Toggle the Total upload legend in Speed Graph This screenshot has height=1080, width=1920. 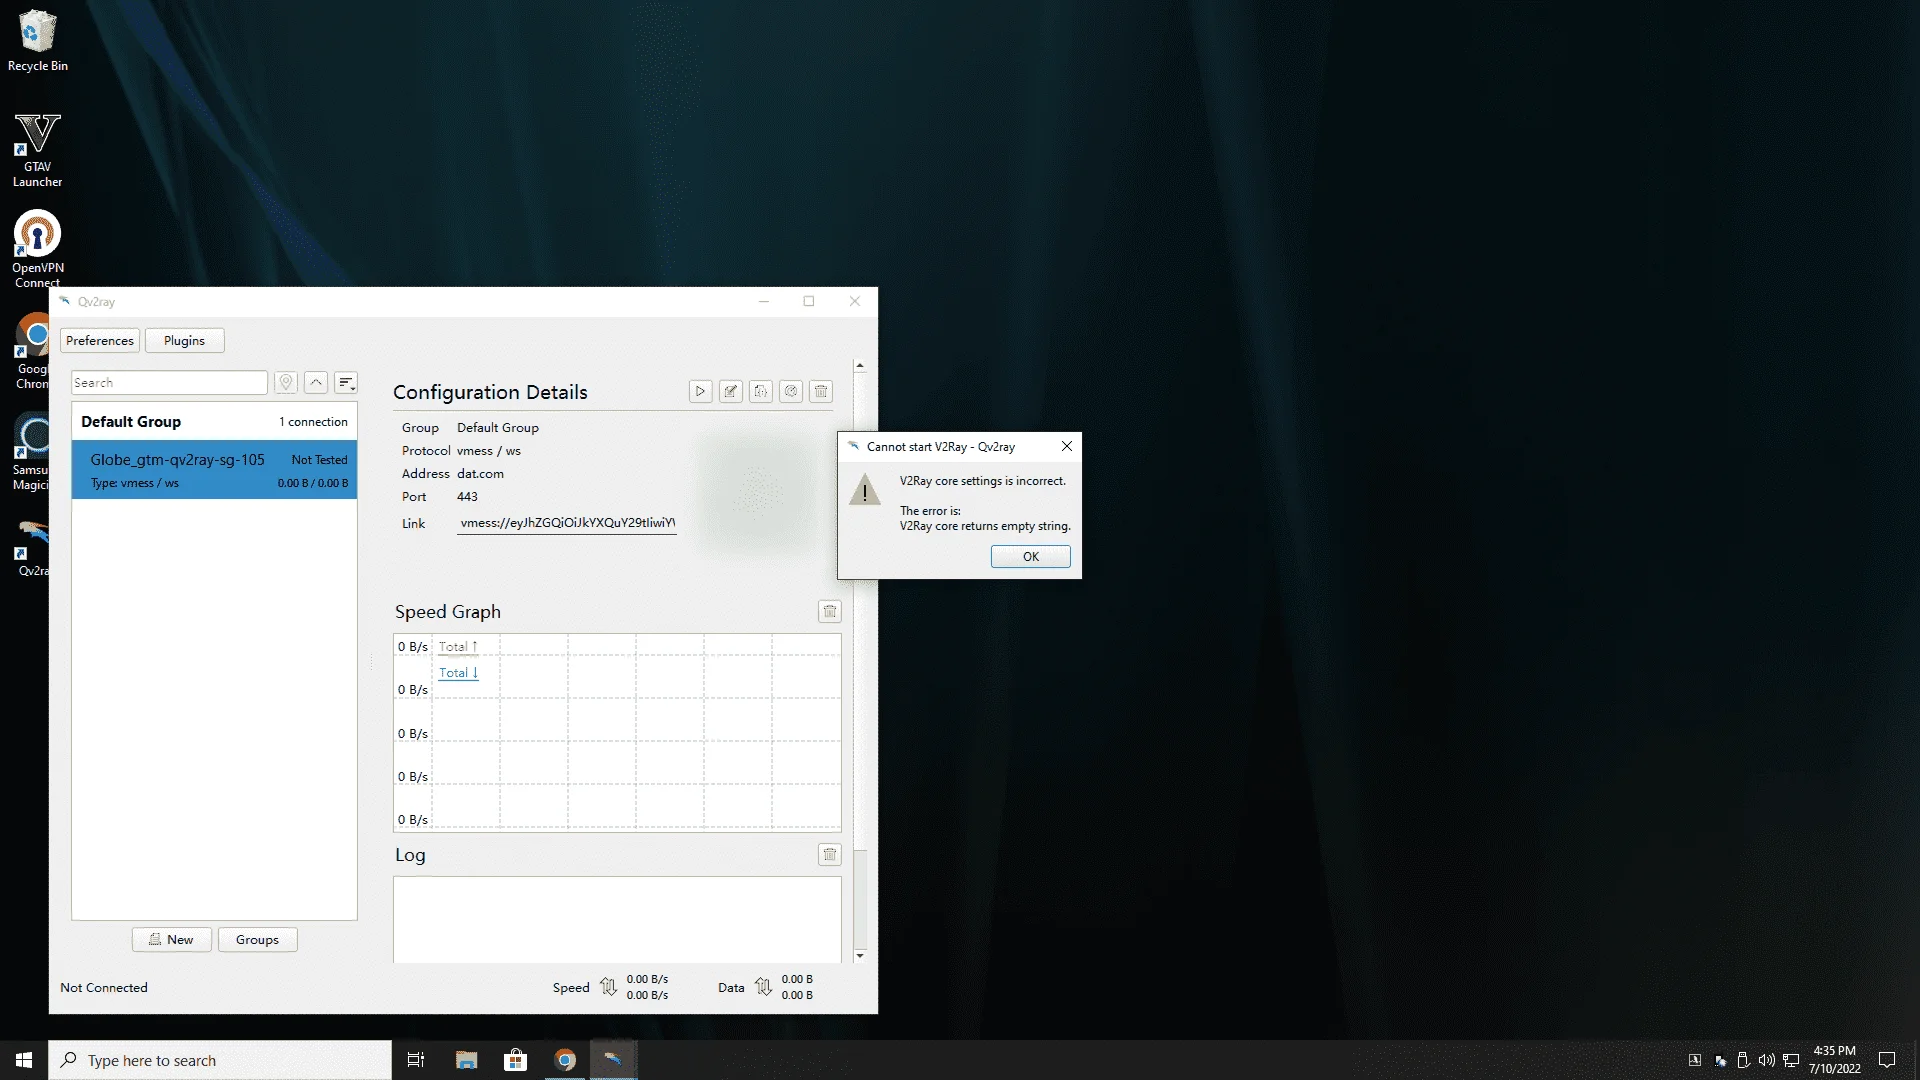pyautogui.click(x=458, y=646)
